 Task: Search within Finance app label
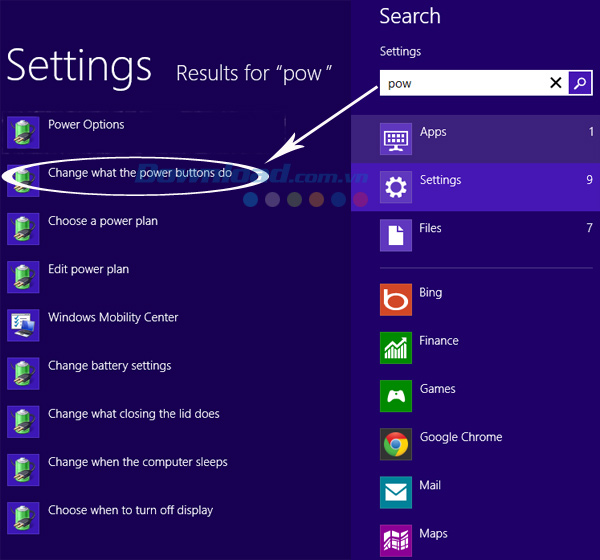click(x=439, y=341)
